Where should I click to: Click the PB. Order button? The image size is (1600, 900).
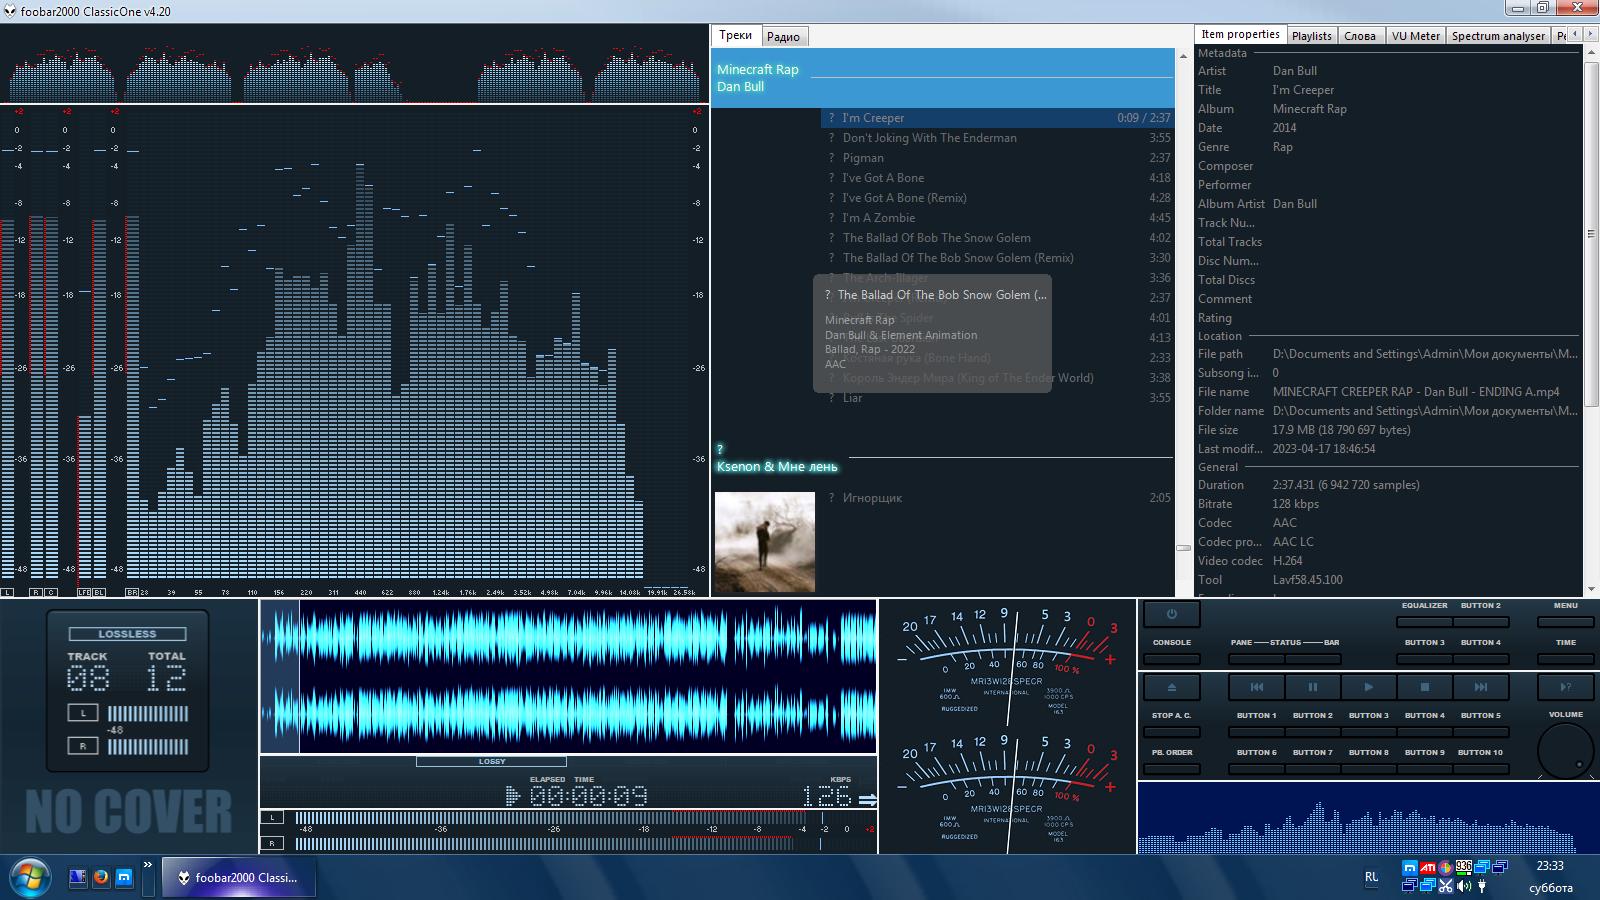[1171, 768]
